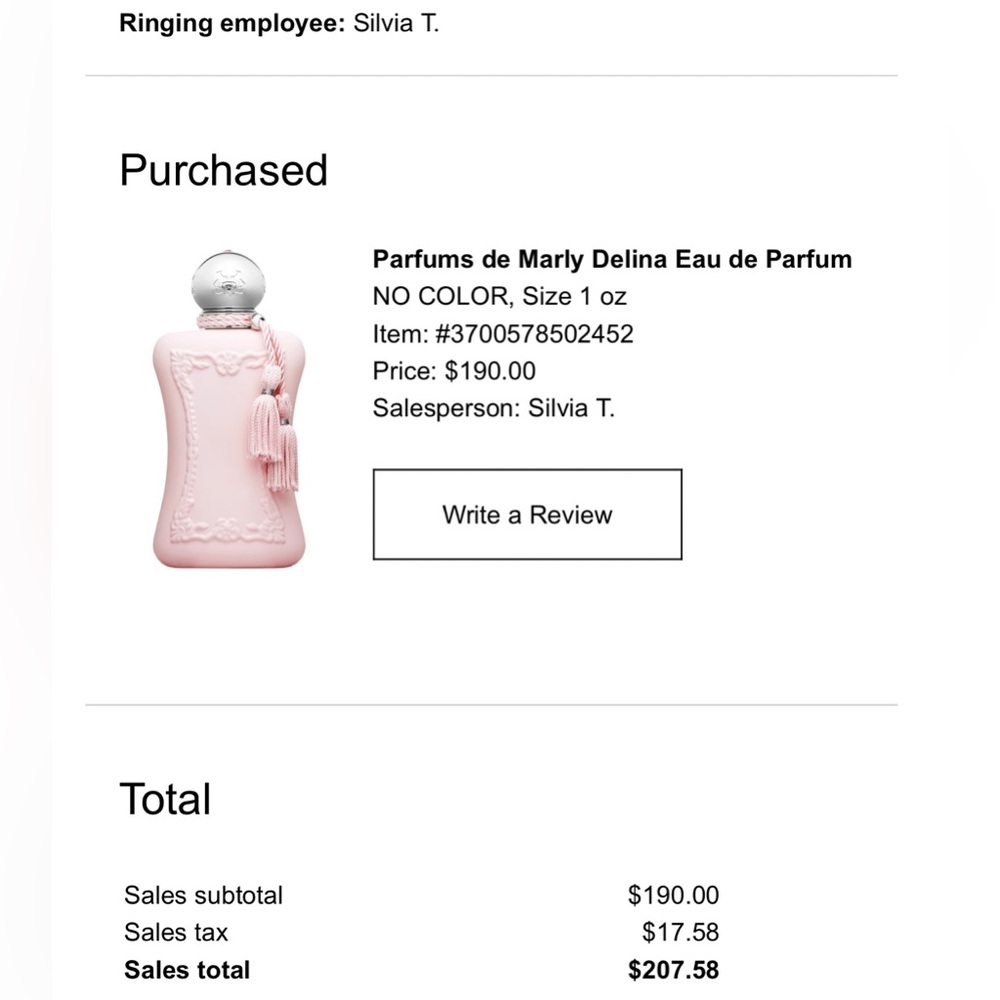Click the Total section heading

(x=165, y=800)
